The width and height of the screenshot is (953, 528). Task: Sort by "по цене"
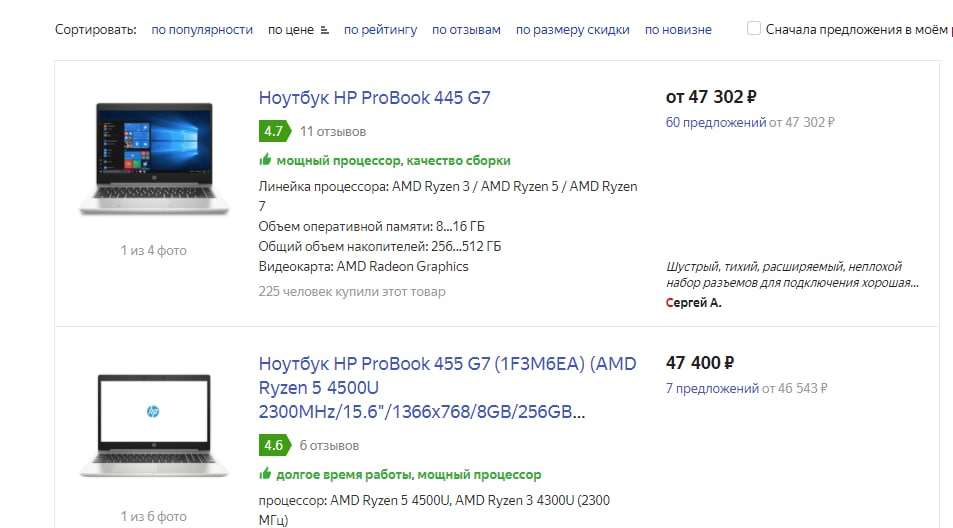(290, 30)
